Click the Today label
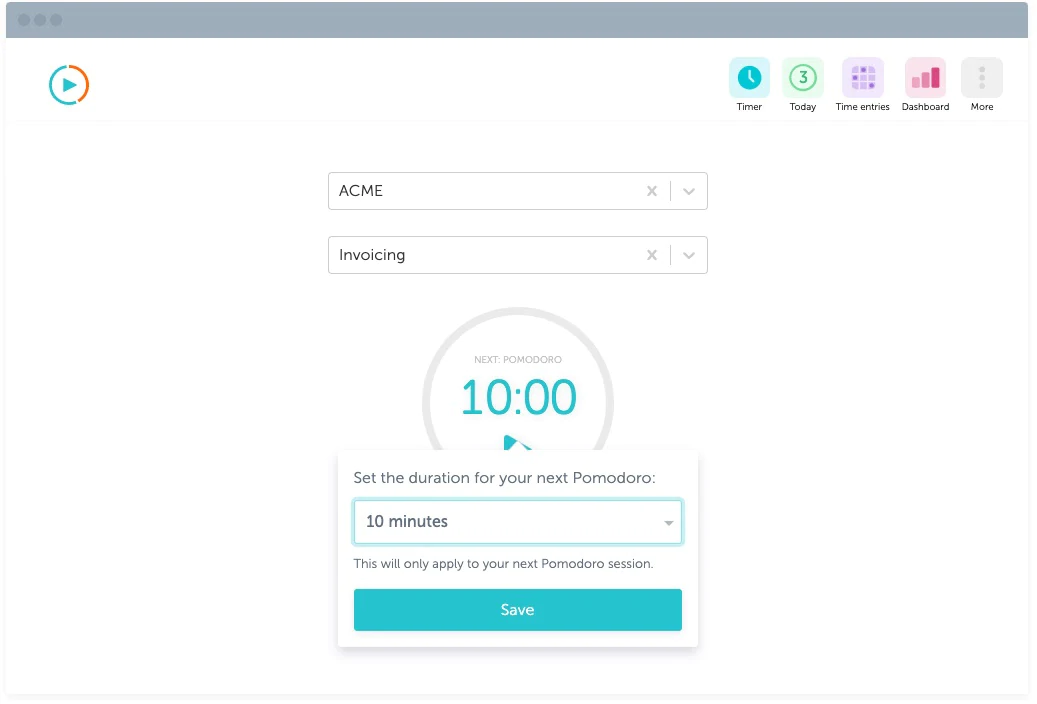The height and width of the screenshot is (704, 1037). click(x=802, y=107)
